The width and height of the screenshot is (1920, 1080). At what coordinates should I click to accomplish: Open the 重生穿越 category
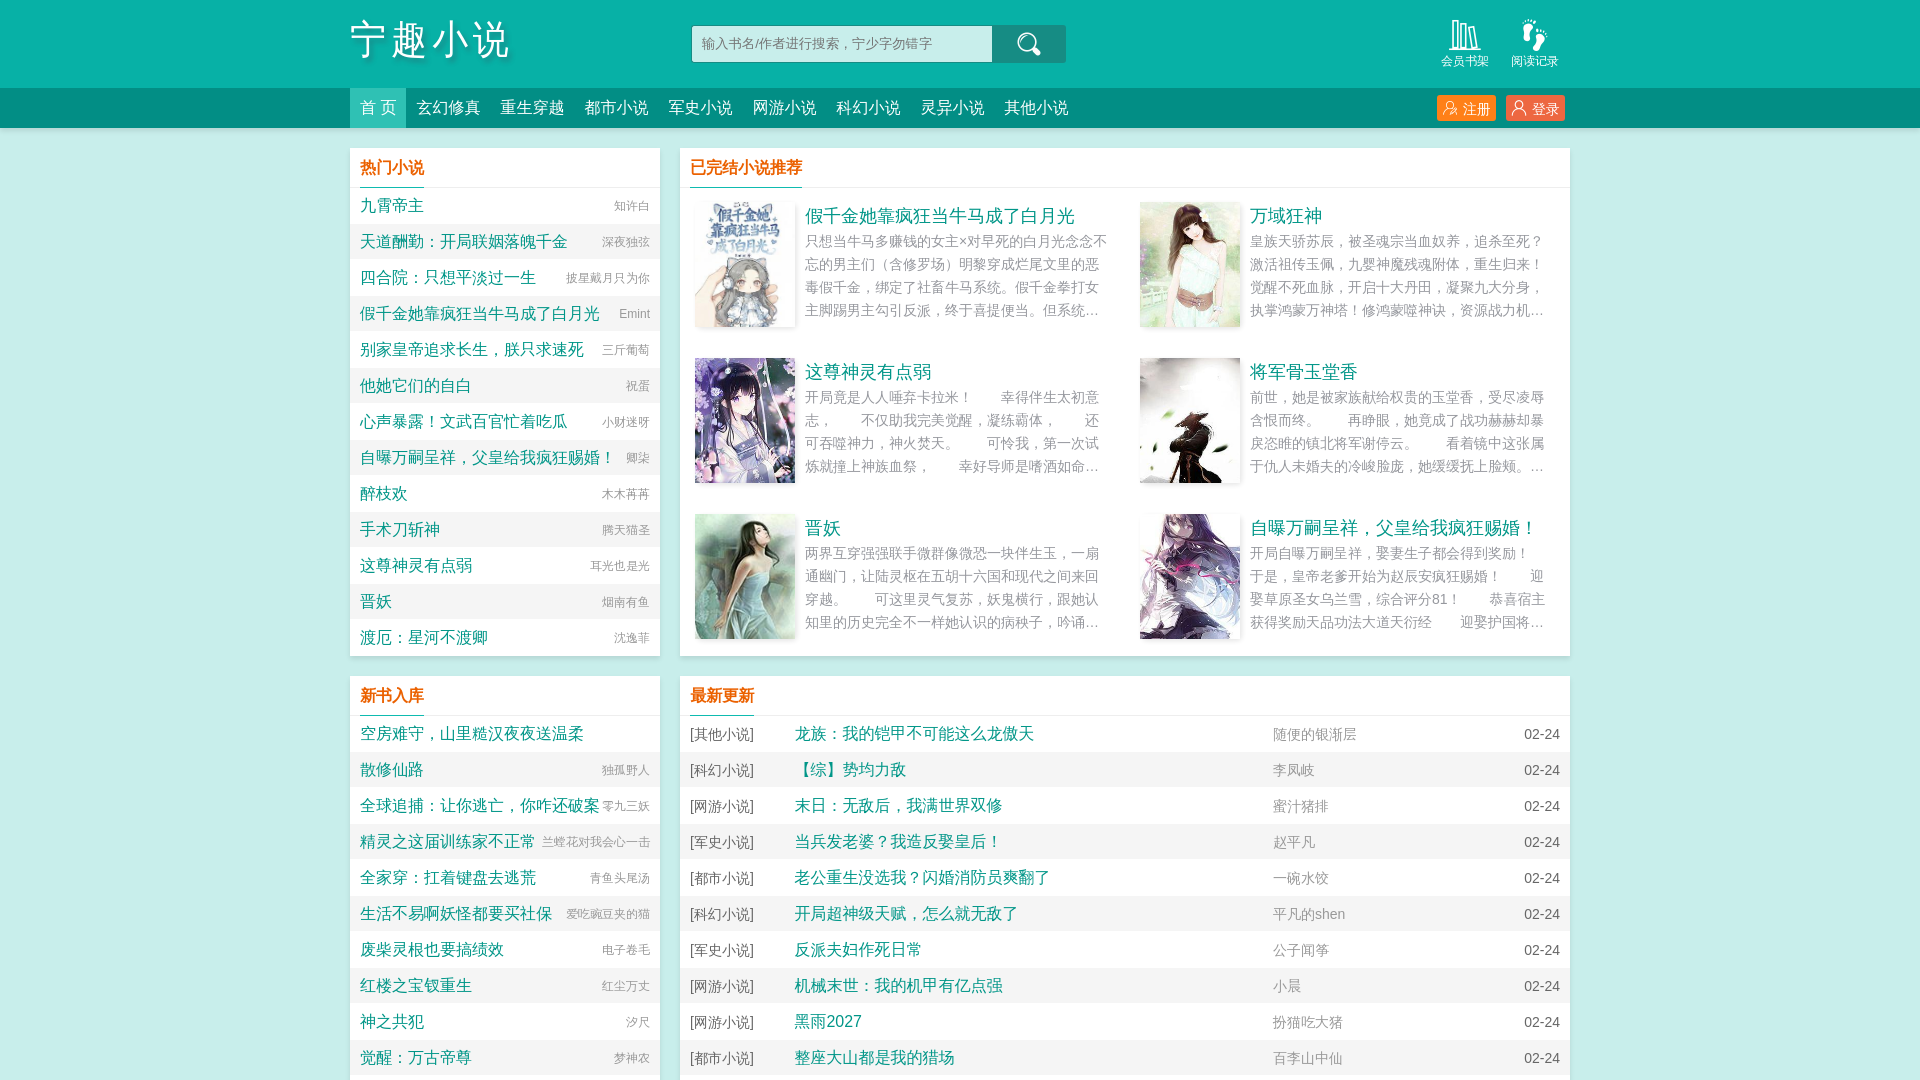click(x=532, y=108)
